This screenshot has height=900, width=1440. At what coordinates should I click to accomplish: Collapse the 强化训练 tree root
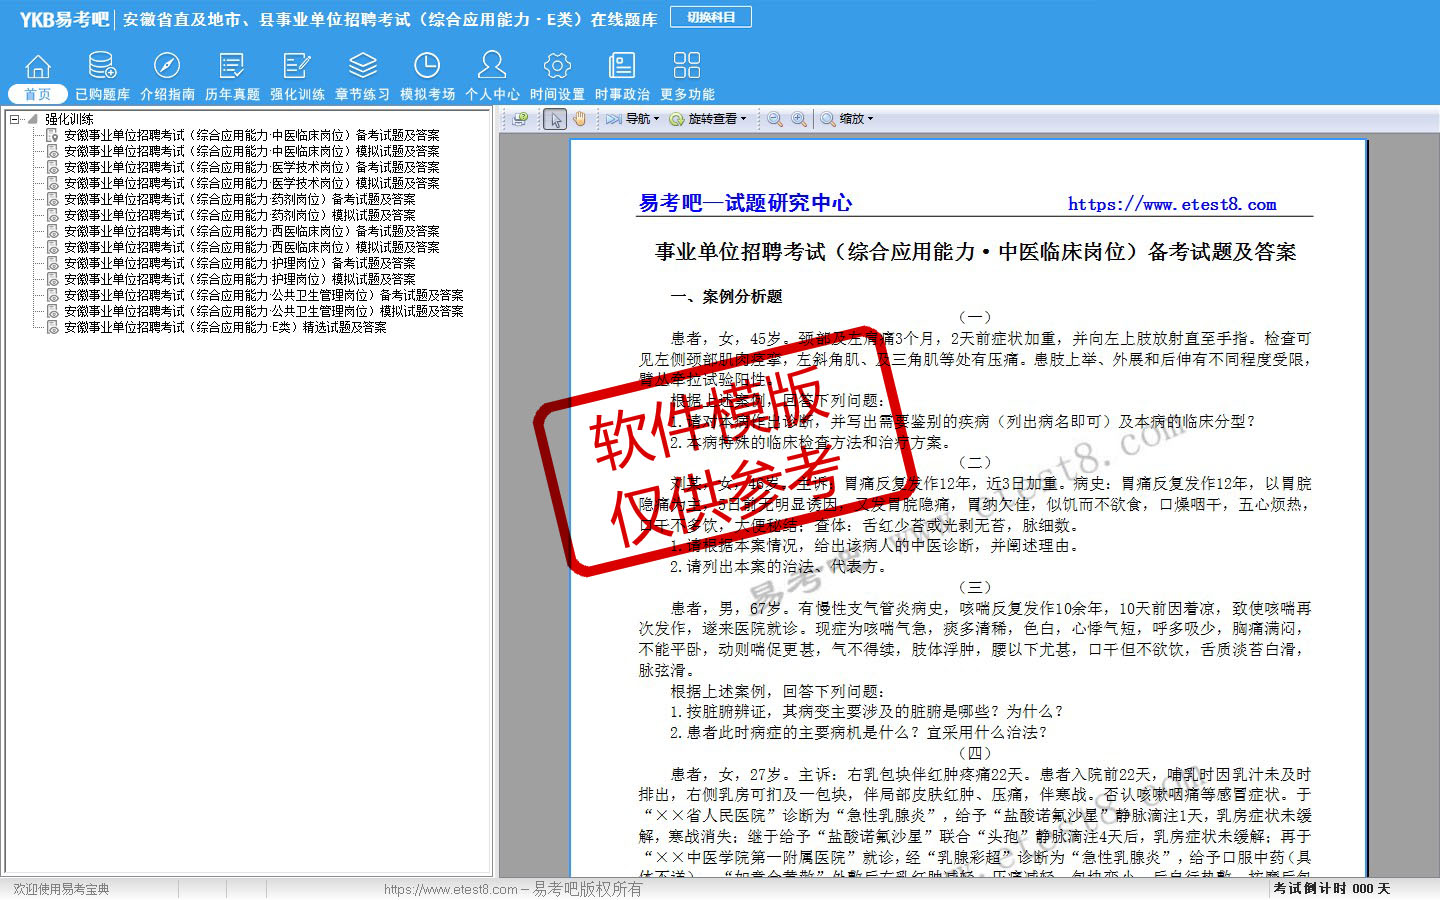[15, 119]
